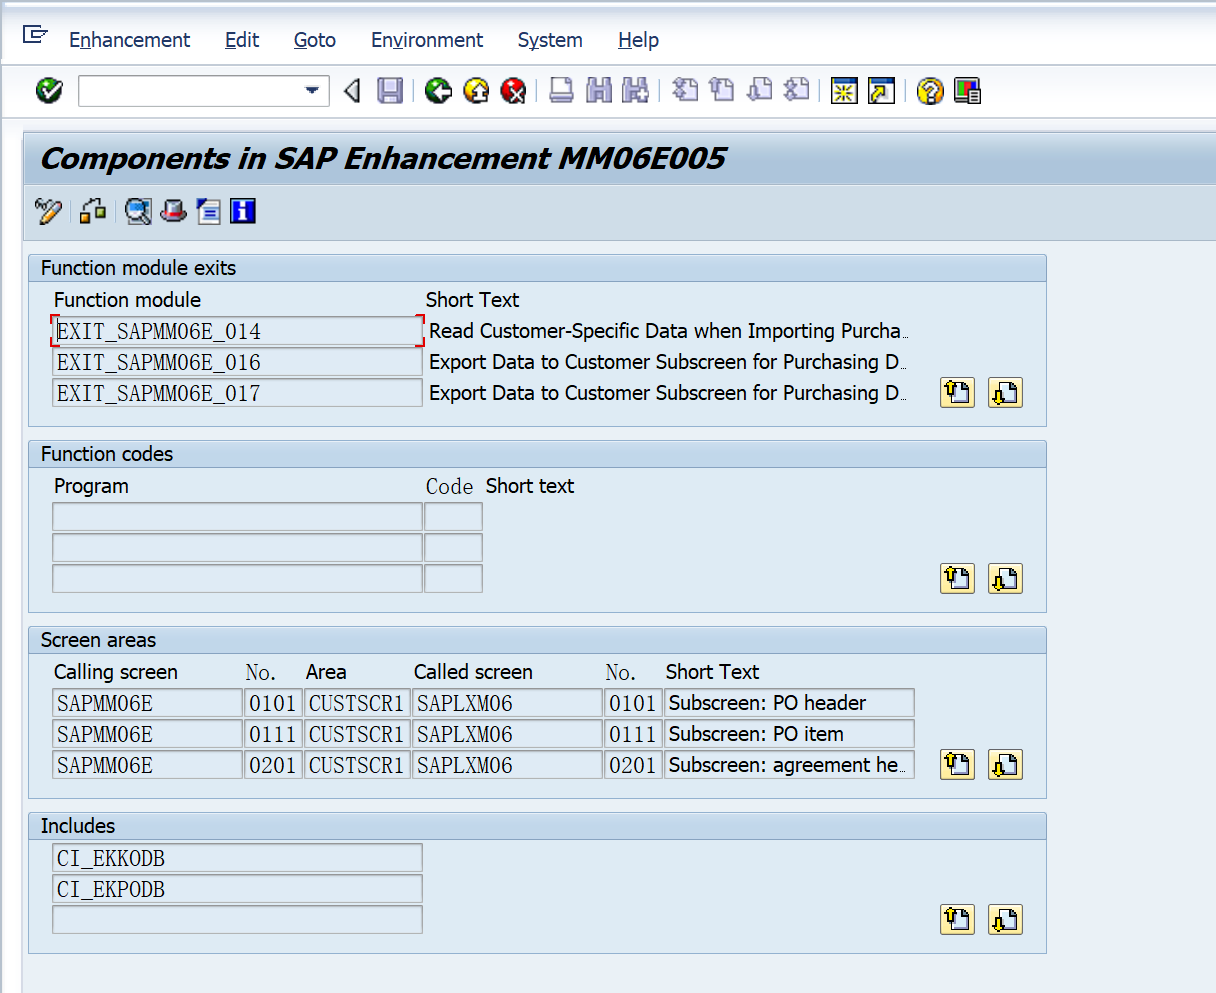
Task: Toggle Display/Change mode with pencil icon
Action: (48, 211)
